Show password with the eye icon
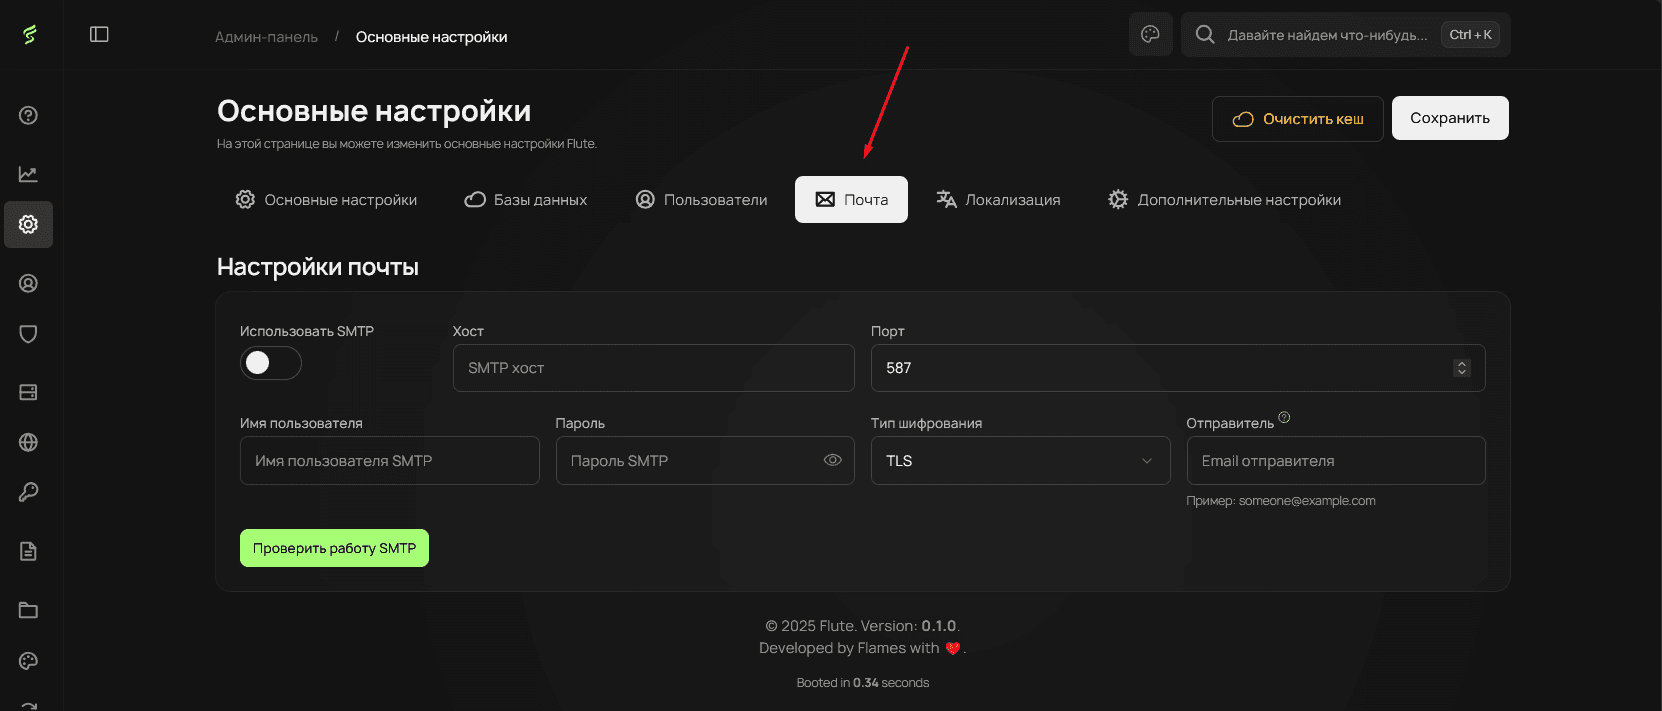Image resolution: width=1662 pixels, height=711 pixels. click(832, 460)
